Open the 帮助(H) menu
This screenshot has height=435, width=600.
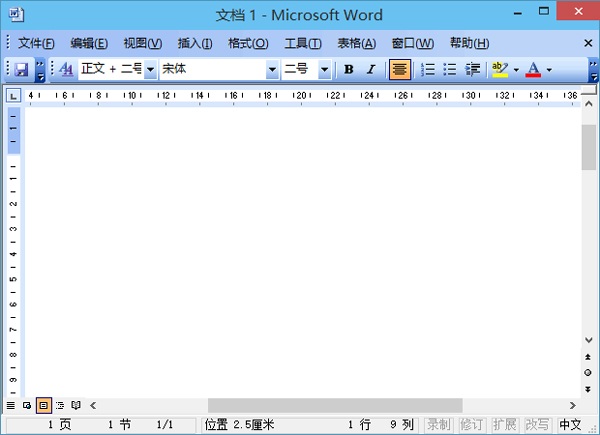(x=469, y=43)
